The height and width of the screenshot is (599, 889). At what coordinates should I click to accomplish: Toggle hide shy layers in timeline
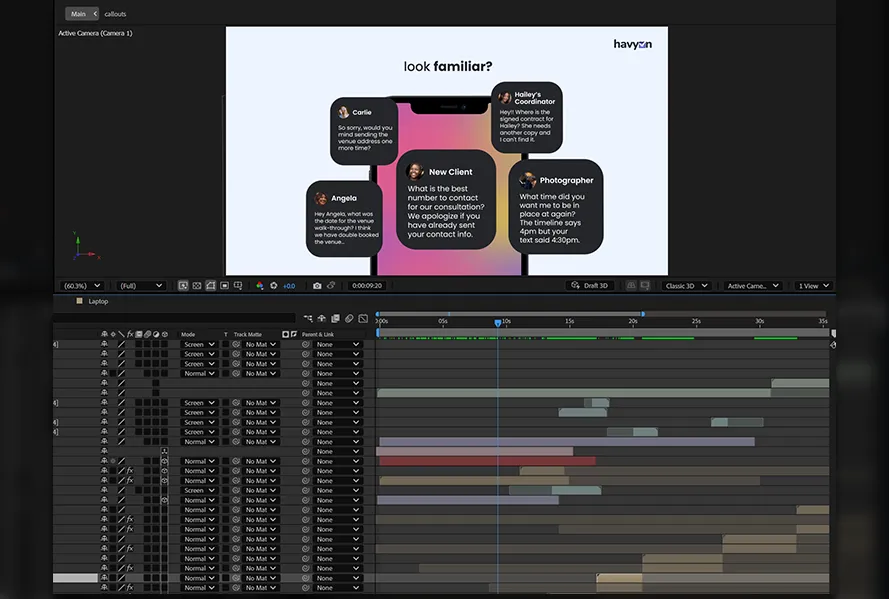tap(321, 318)
